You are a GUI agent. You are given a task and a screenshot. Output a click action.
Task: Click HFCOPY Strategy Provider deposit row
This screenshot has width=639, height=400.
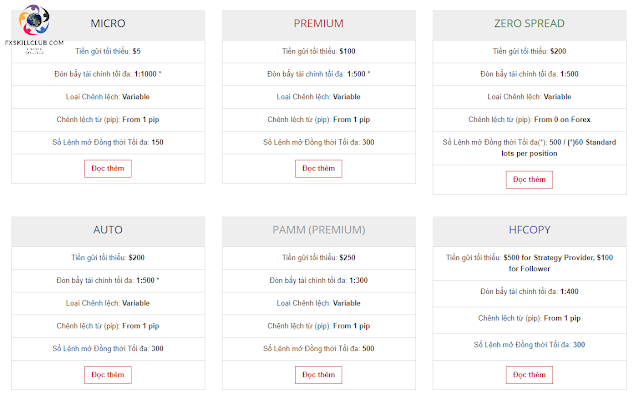pos(529,263)
